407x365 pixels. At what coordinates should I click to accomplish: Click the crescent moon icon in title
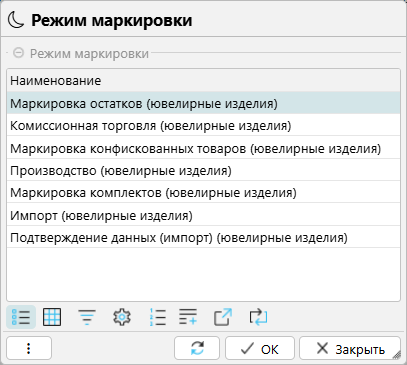[x=16, y=20]
